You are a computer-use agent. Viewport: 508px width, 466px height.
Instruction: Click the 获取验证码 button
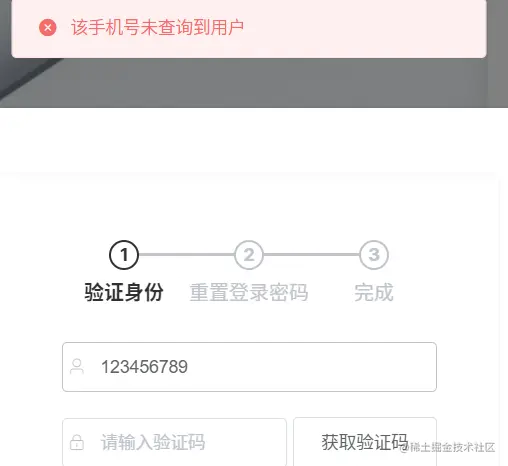click(x=365, y=442)
